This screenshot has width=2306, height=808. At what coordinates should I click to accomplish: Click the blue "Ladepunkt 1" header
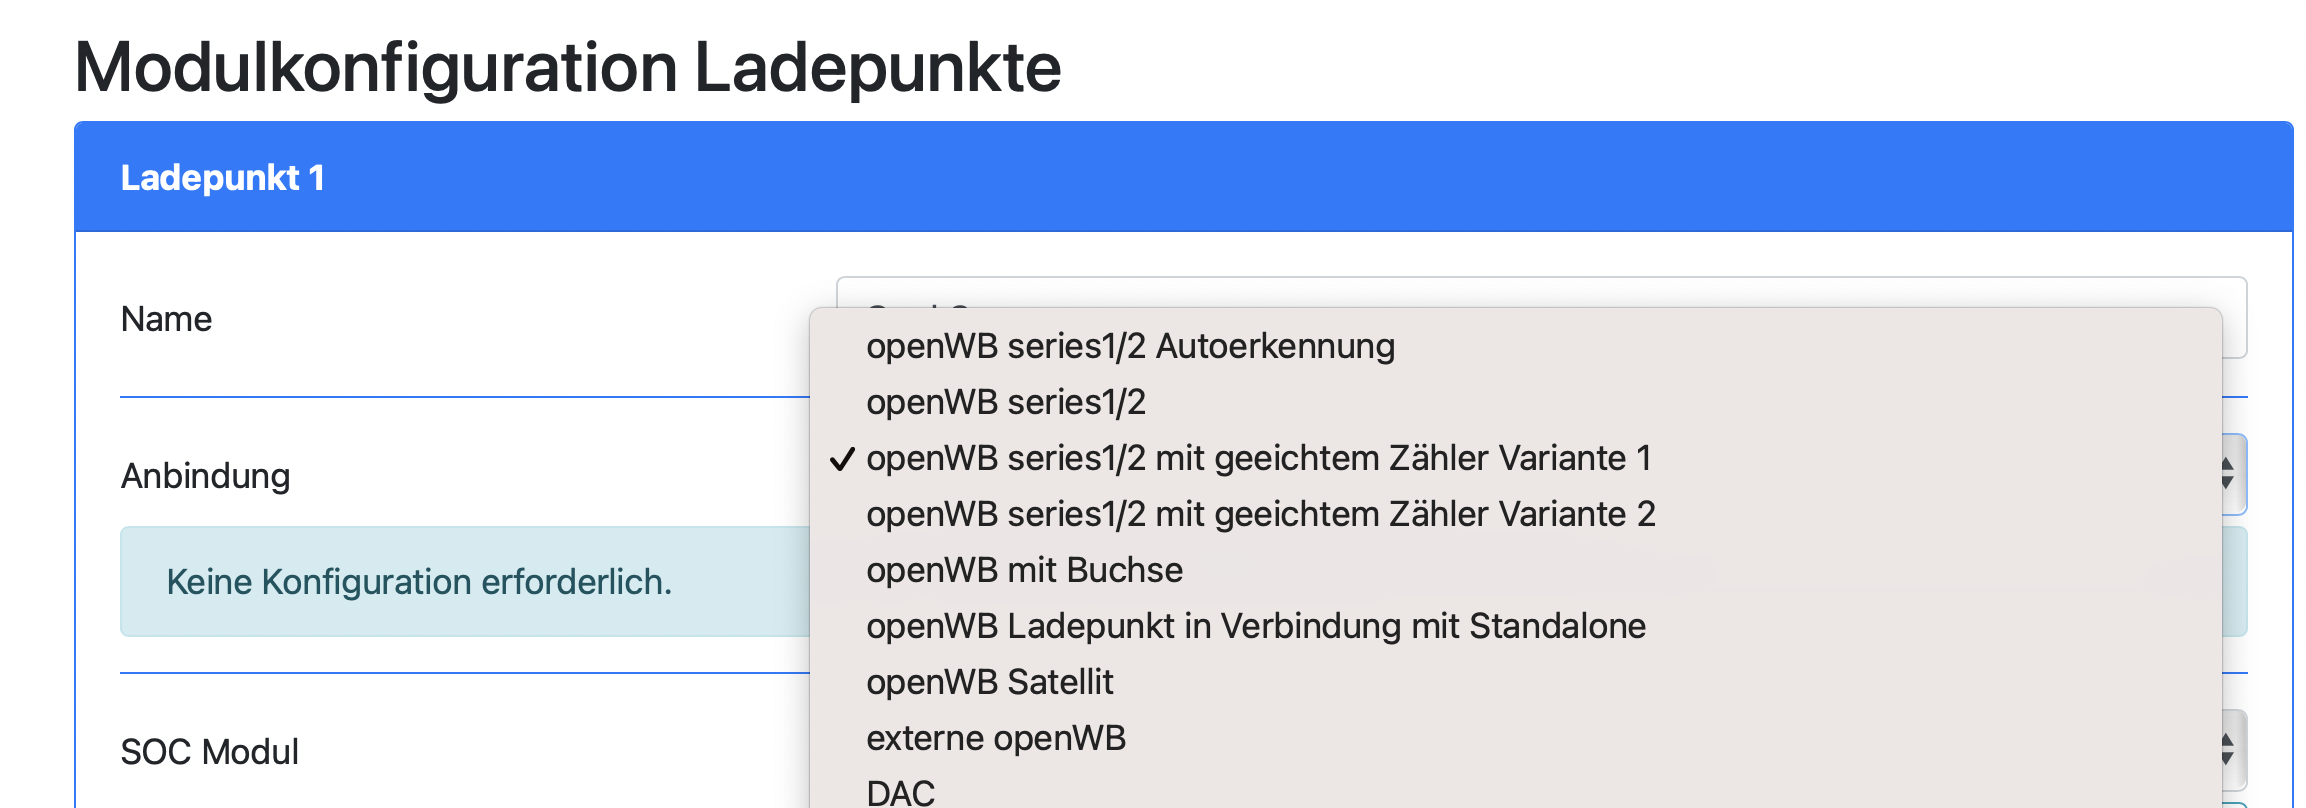tap(1183, 177)
